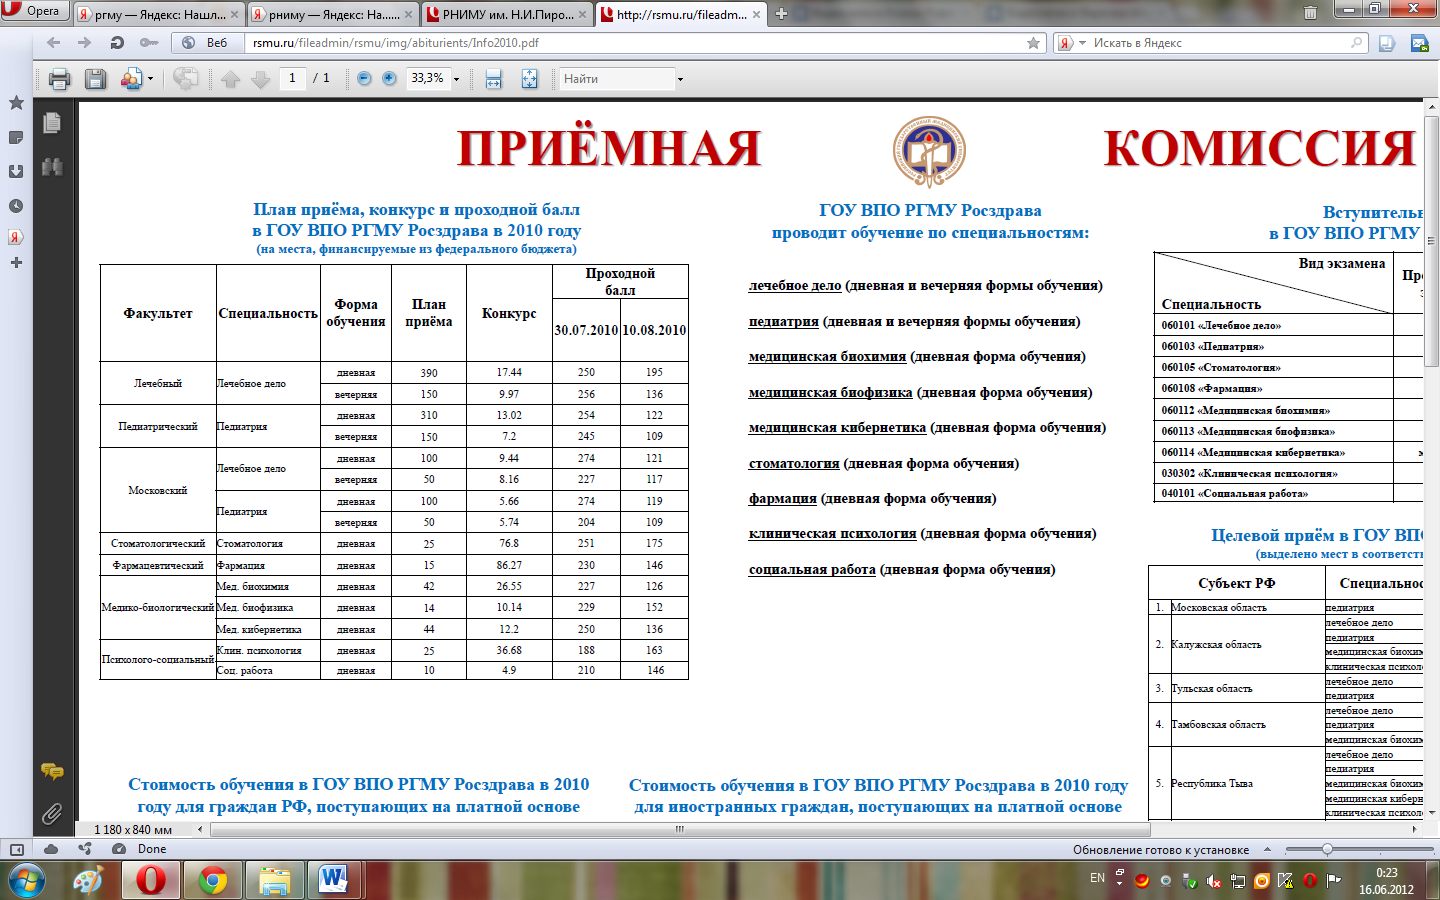The image size is (1440, 900).
Task: Open Paint from the taskbar
Action: pos(89,881)
